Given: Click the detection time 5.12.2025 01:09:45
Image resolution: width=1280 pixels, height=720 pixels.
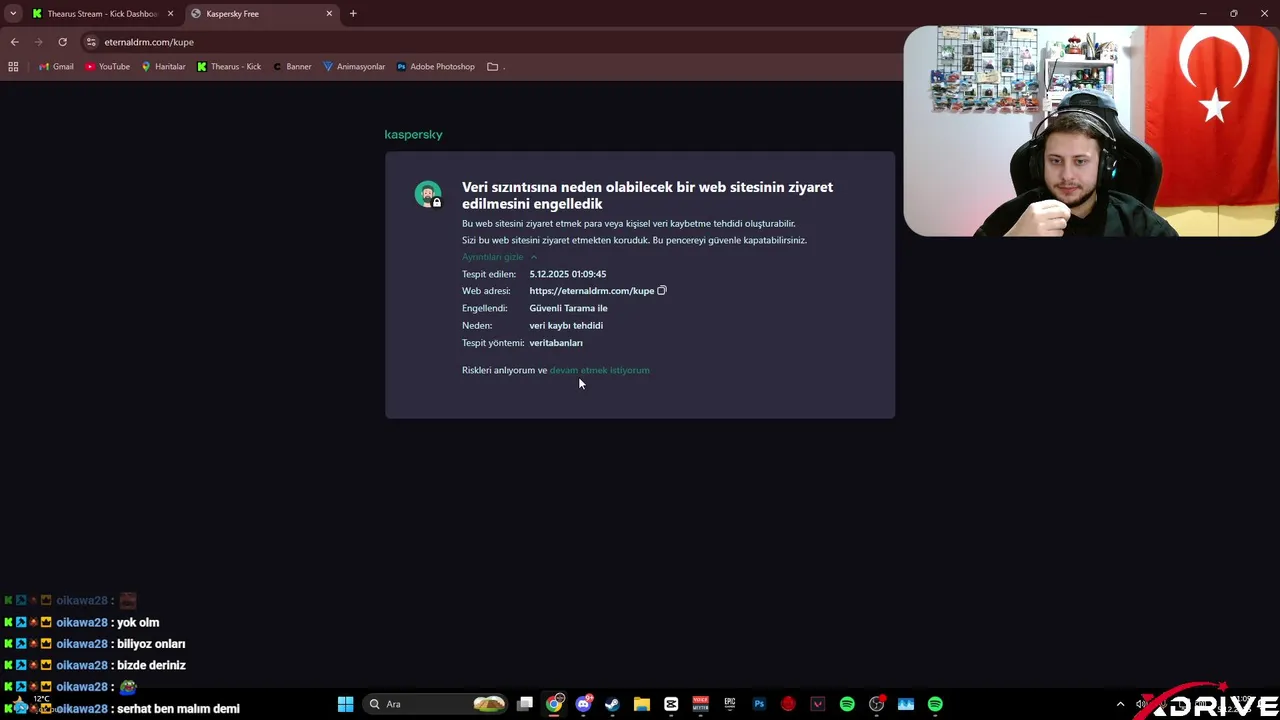Looking at the screenshot, I should [x=568, y=274].
